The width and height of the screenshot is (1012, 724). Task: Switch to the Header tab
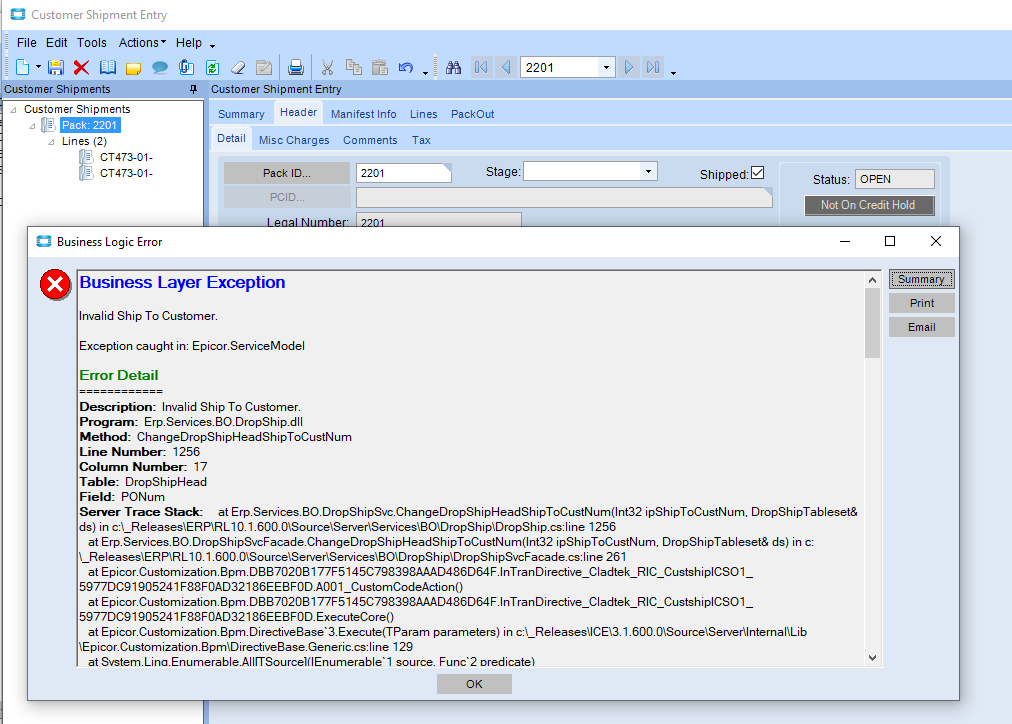pyautogui.click(x=298, y=112)
